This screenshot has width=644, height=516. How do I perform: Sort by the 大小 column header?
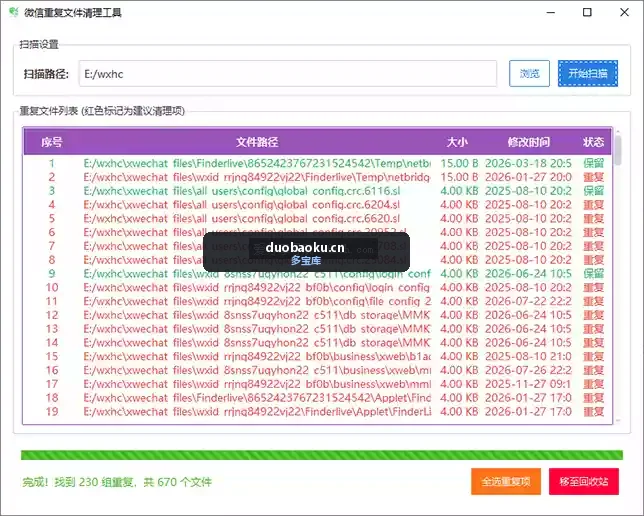[457, 142]
